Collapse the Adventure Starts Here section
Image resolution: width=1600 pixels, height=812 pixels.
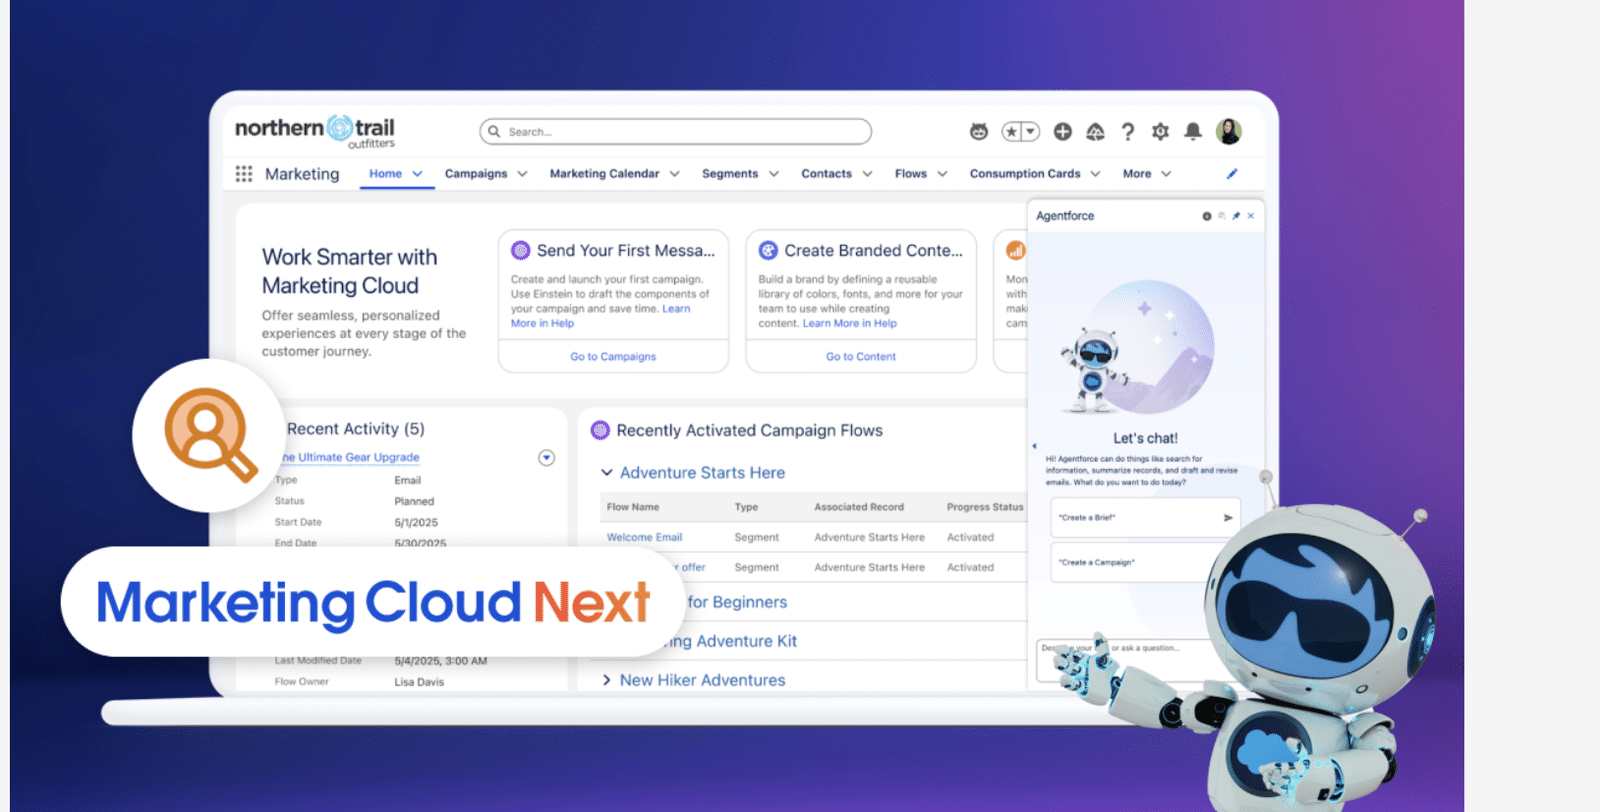tap(607, 472)
